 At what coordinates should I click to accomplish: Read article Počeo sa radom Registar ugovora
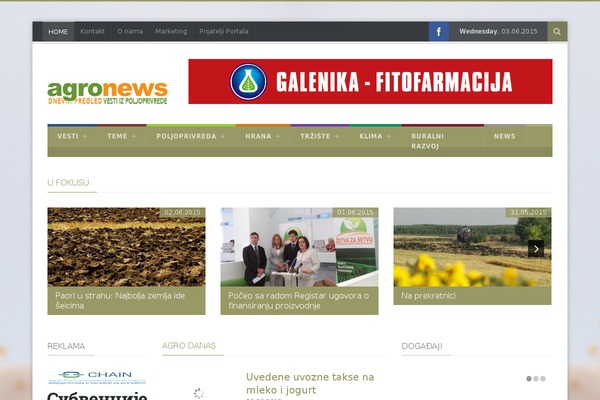click(298, 301)
